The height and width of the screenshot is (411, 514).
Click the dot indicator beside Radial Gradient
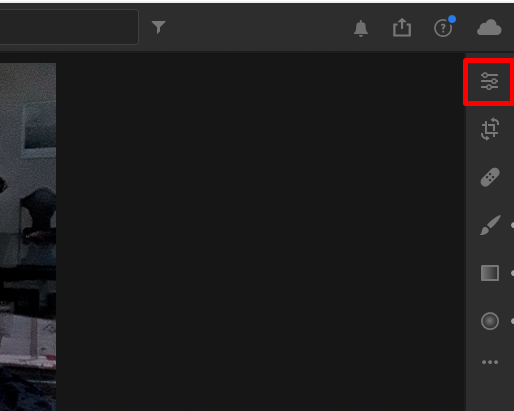[512, 321]
